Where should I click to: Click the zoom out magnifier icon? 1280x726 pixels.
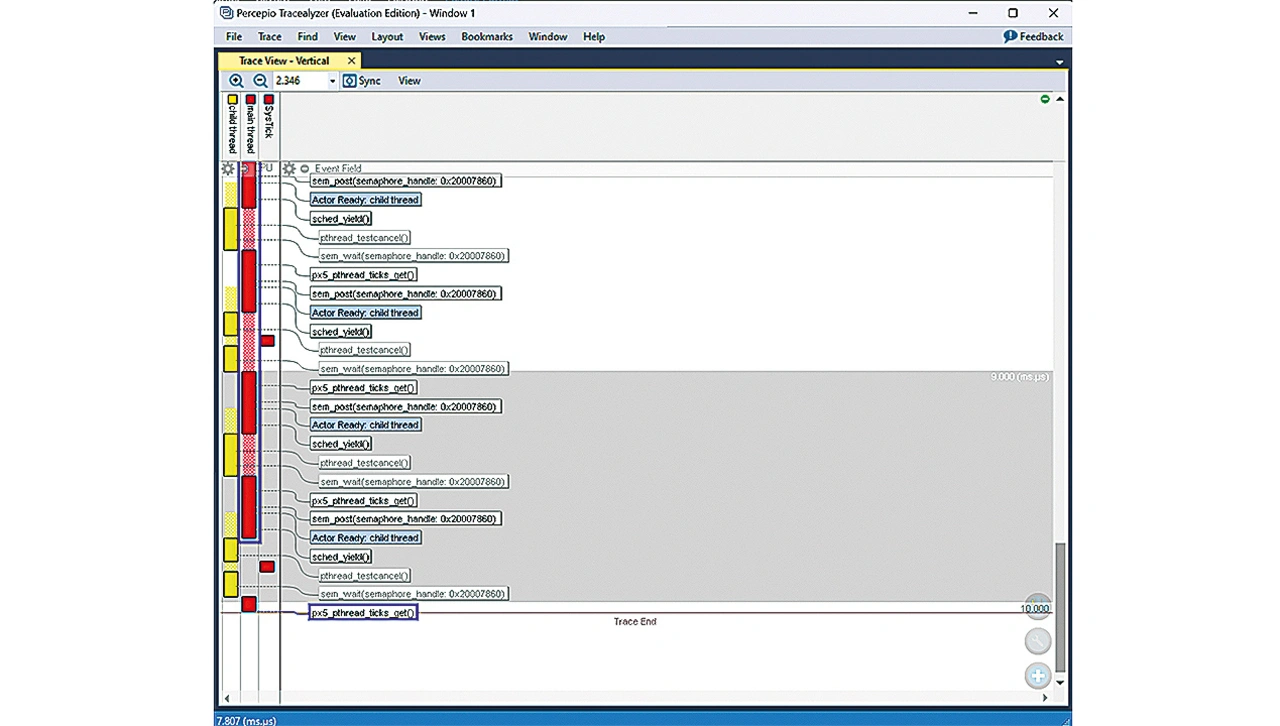pyautogui.click(x=260, y=81)
